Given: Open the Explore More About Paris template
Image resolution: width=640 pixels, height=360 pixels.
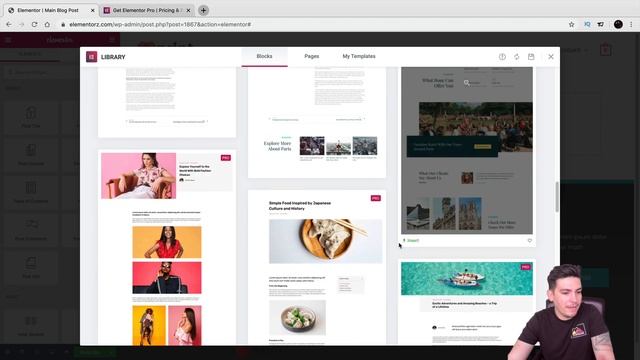Looking at the screenshot, I should click(317, 122).
